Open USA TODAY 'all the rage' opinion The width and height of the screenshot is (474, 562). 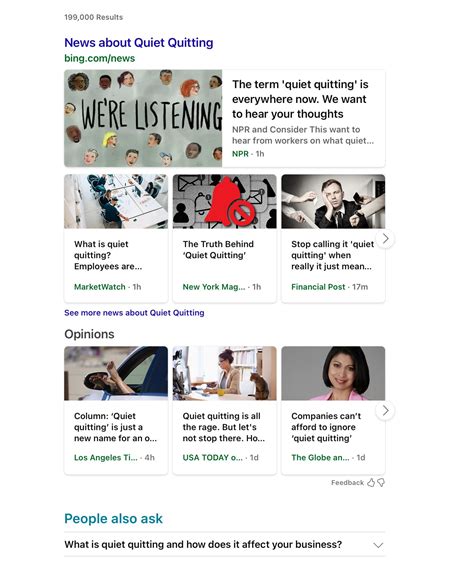point(224,427)
